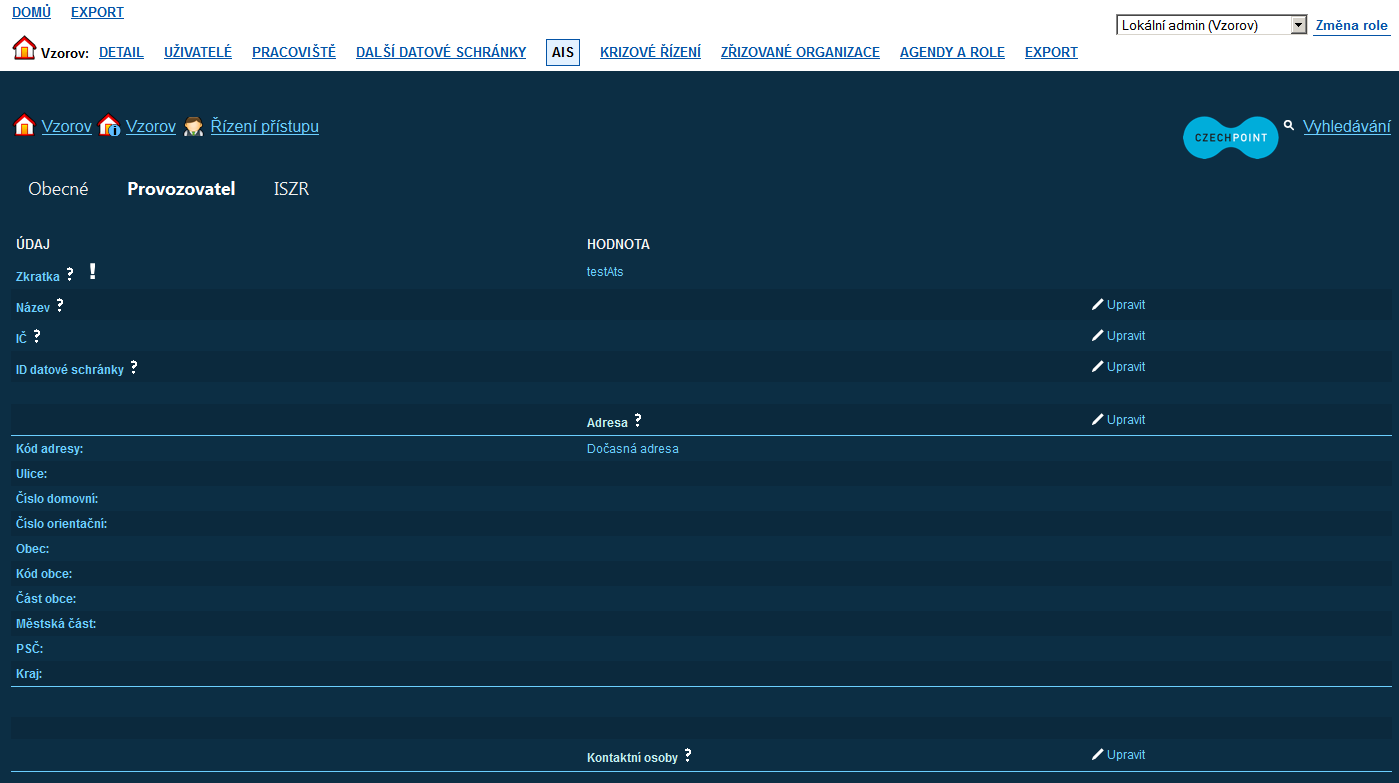Click the CzechPoint logo
1399x783 pixels.
click(1231, 138)
